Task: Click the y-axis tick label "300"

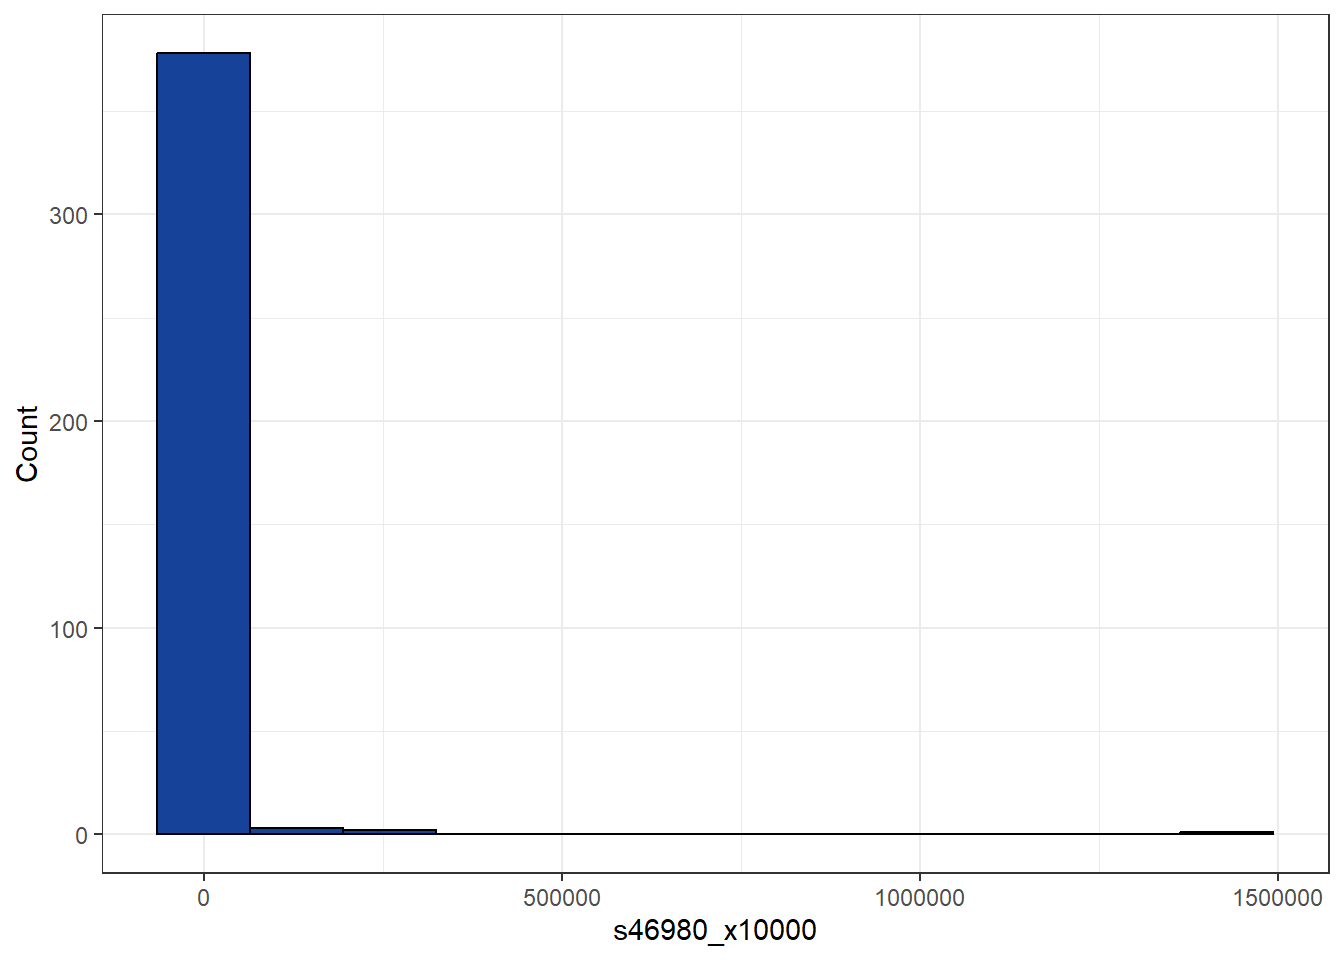Action: pyautogui.click(x=68, y=215)
